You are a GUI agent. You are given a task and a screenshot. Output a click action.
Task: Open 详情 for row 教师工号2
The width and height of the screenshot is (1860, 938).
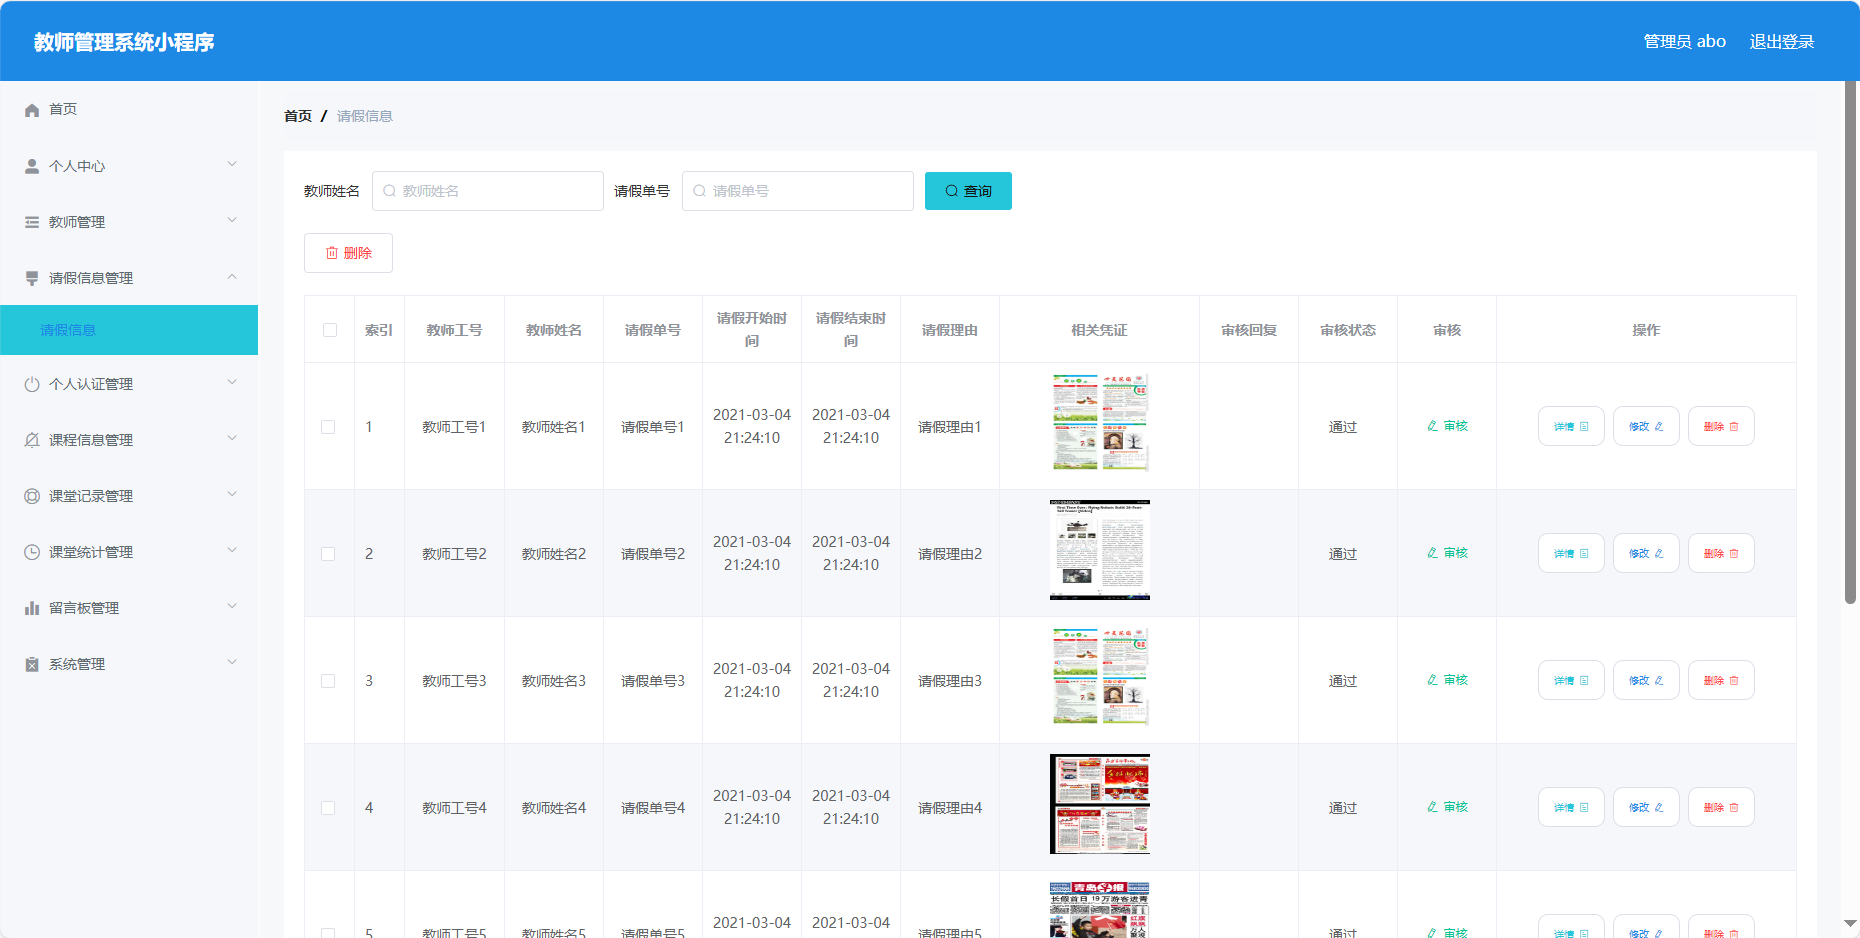coord(1571,553)
